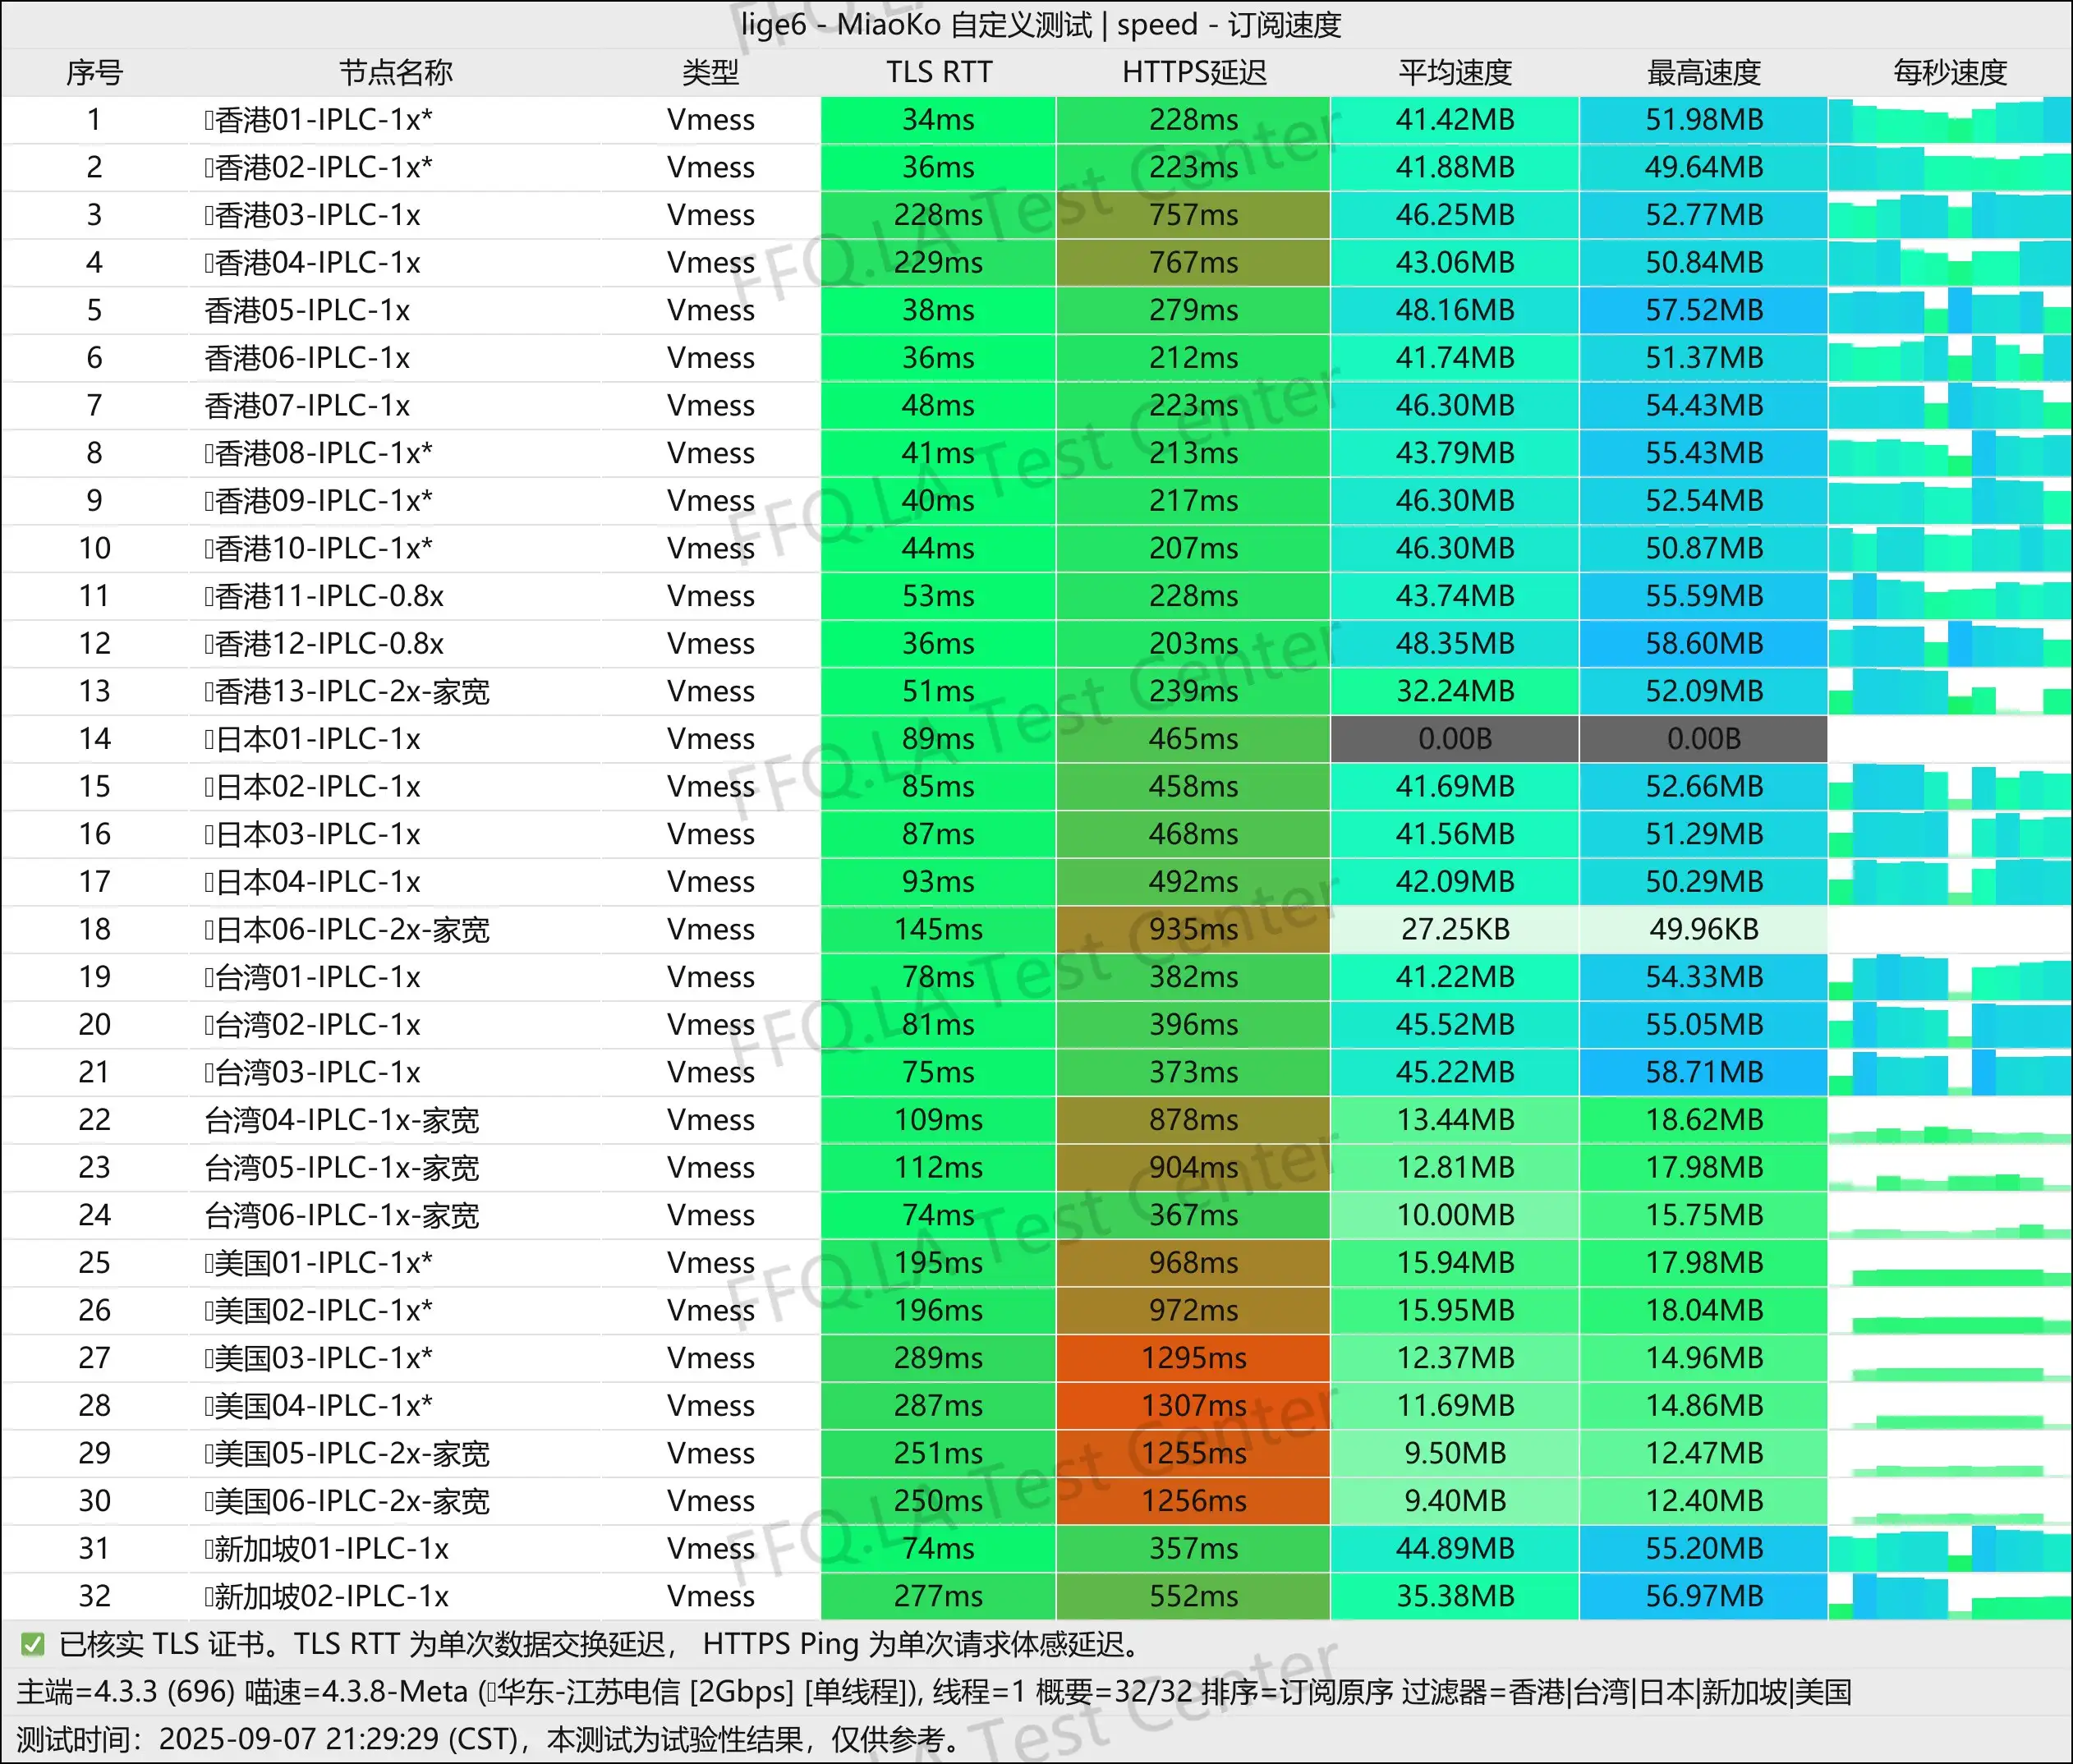The width and height of the screenshot is (2073, 1764).
Task: Click the 序号 column header
Action: [95, 72]
